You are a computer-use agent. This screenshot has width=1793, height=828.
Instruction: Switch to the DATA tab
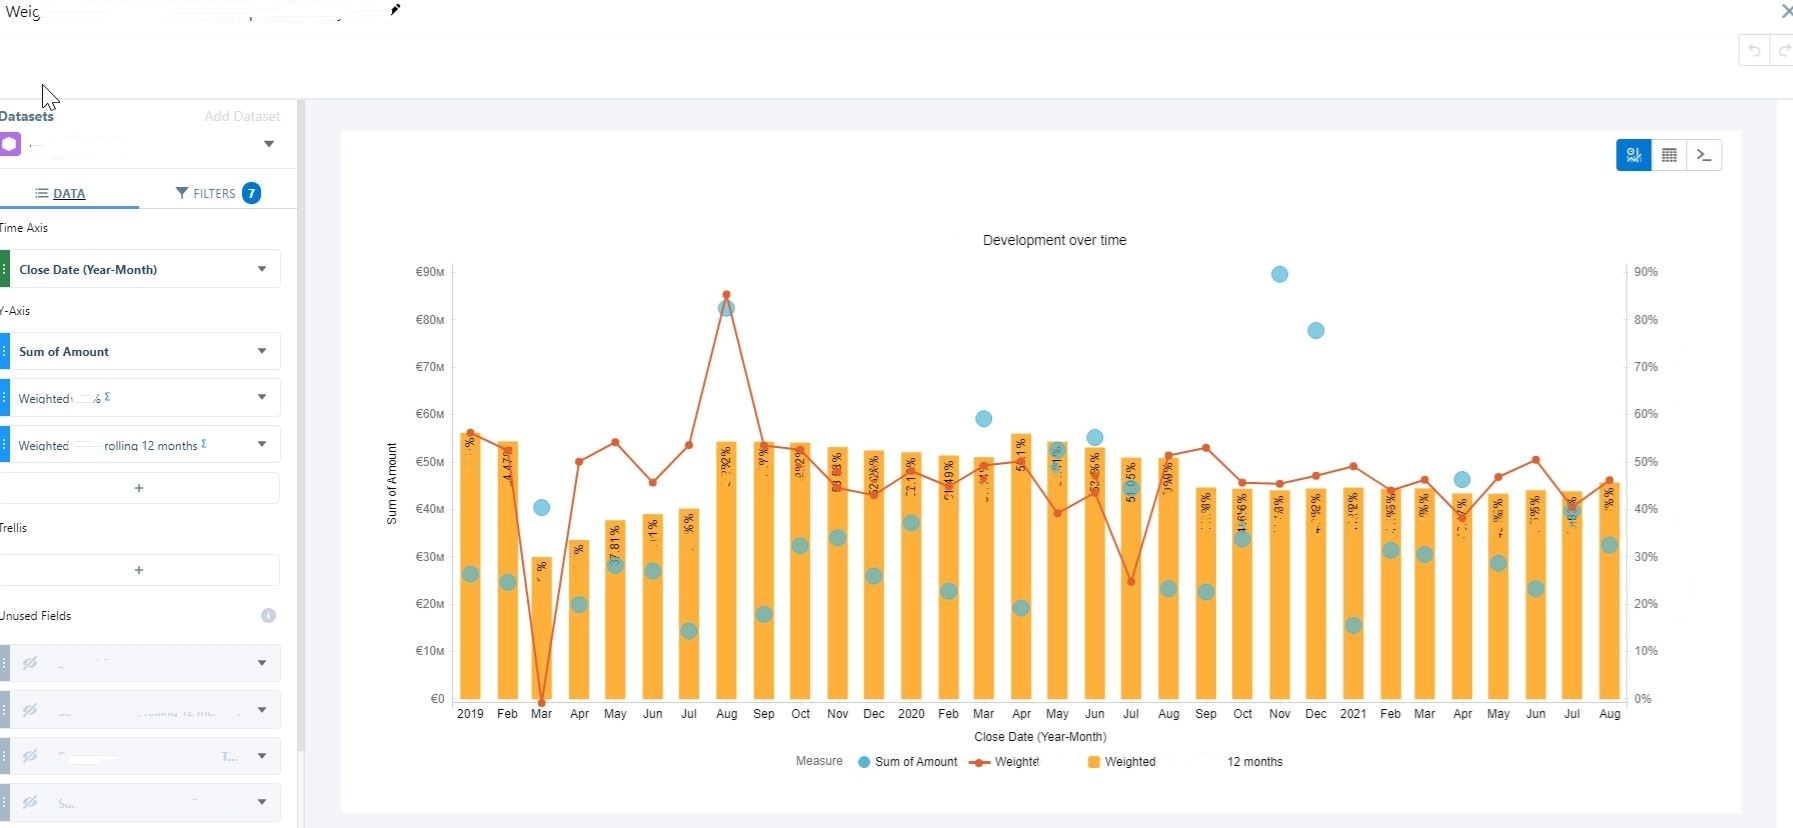69,193
